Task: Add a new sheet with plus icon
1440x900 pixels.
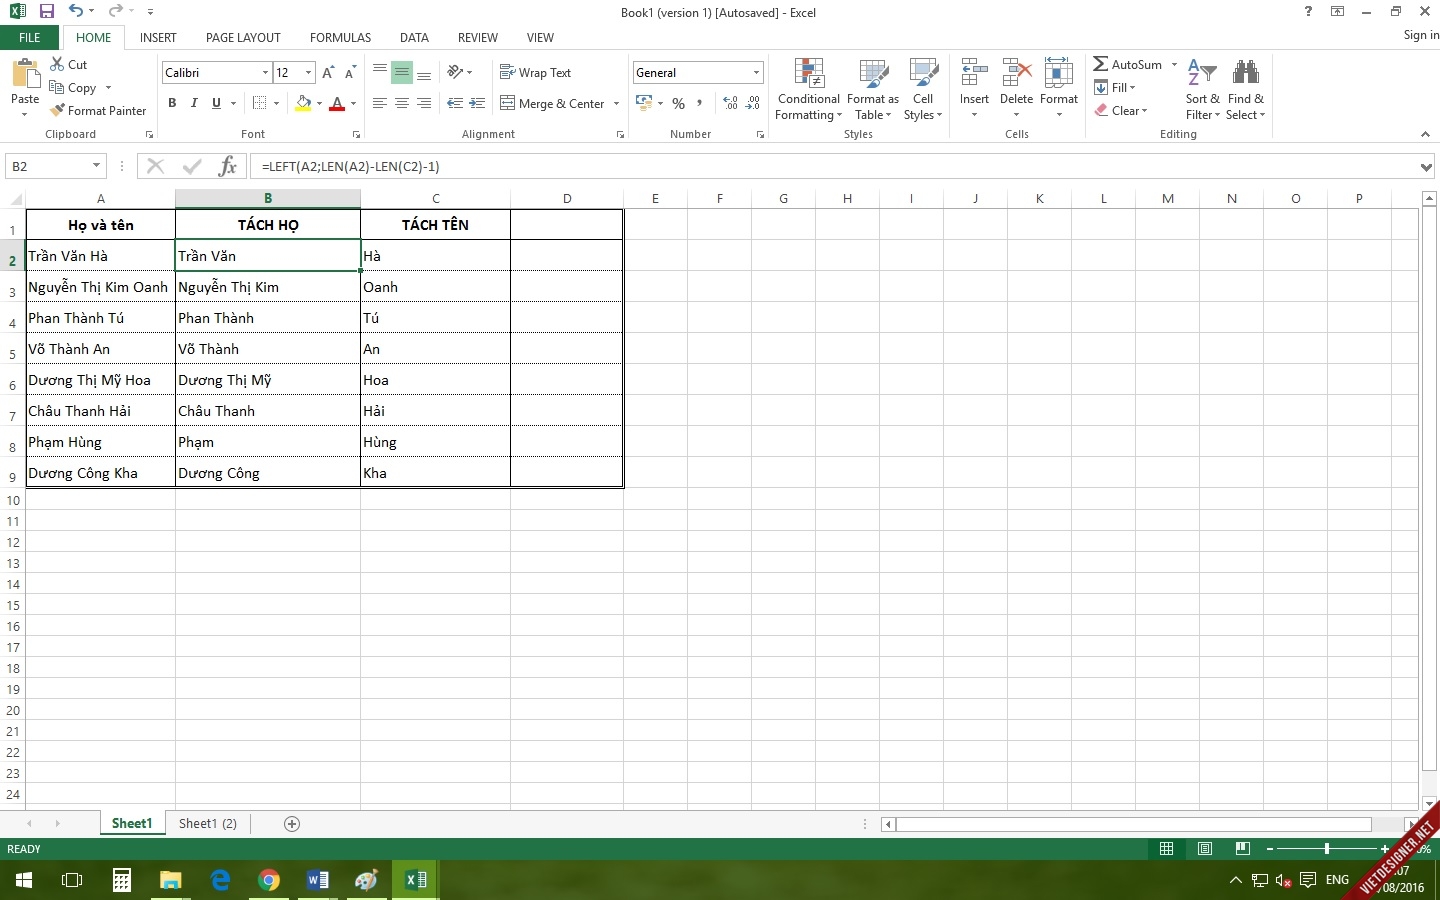Action: (x=292, y=823)
